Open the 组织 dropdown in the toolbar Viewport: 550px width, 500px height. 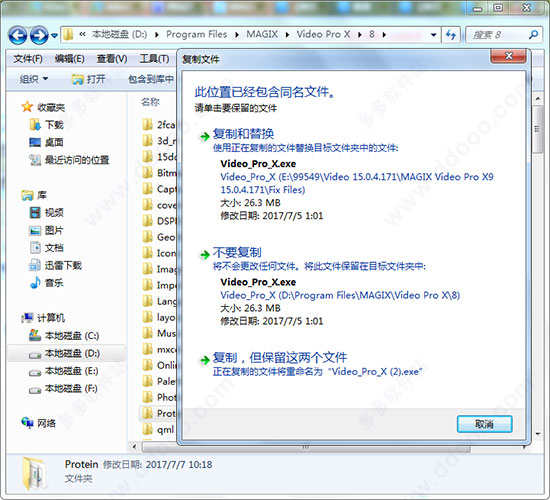(34, 79)
